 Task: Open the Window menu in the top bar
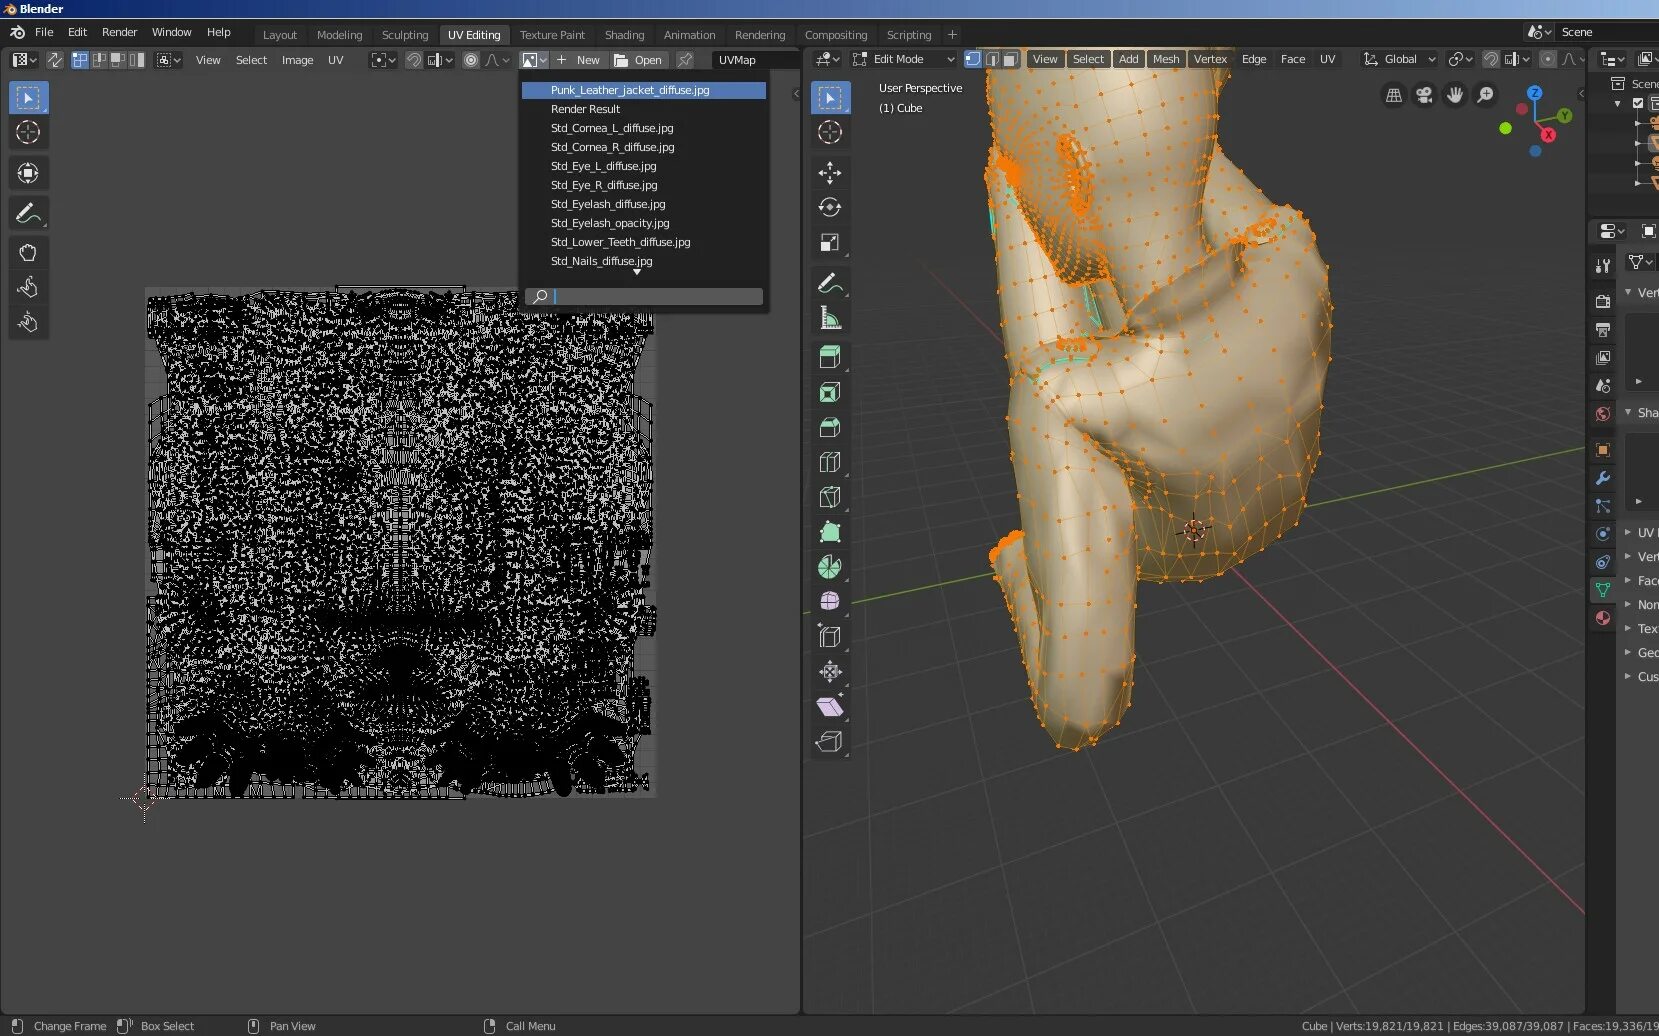171,32
